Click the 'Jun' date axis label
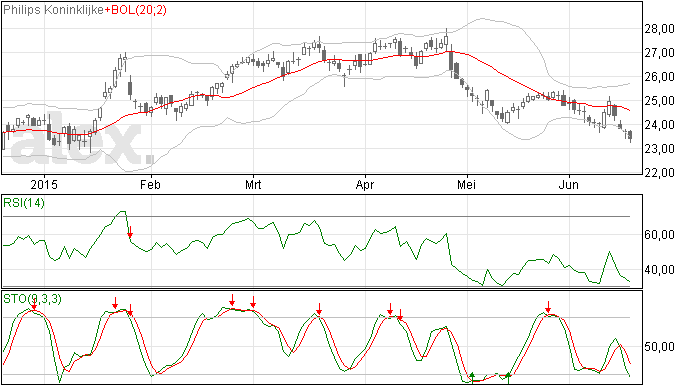 click(569, 184)
